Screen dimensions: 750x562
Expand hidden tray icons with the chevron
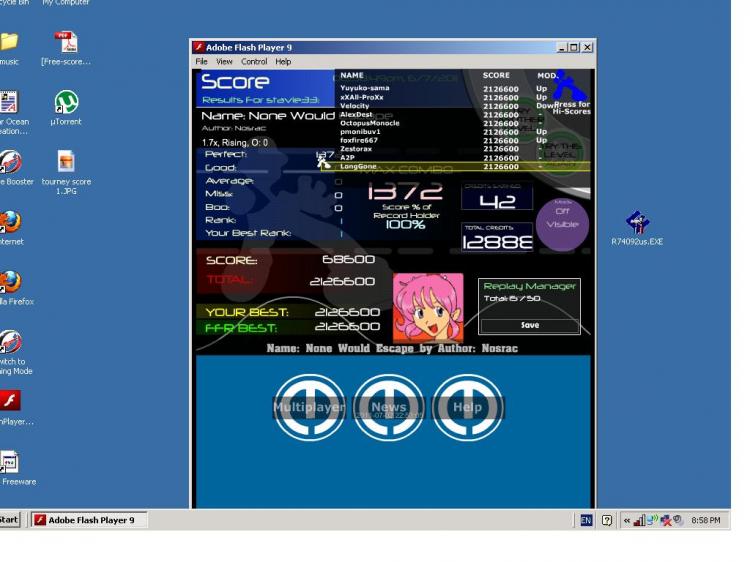(627, 520)
